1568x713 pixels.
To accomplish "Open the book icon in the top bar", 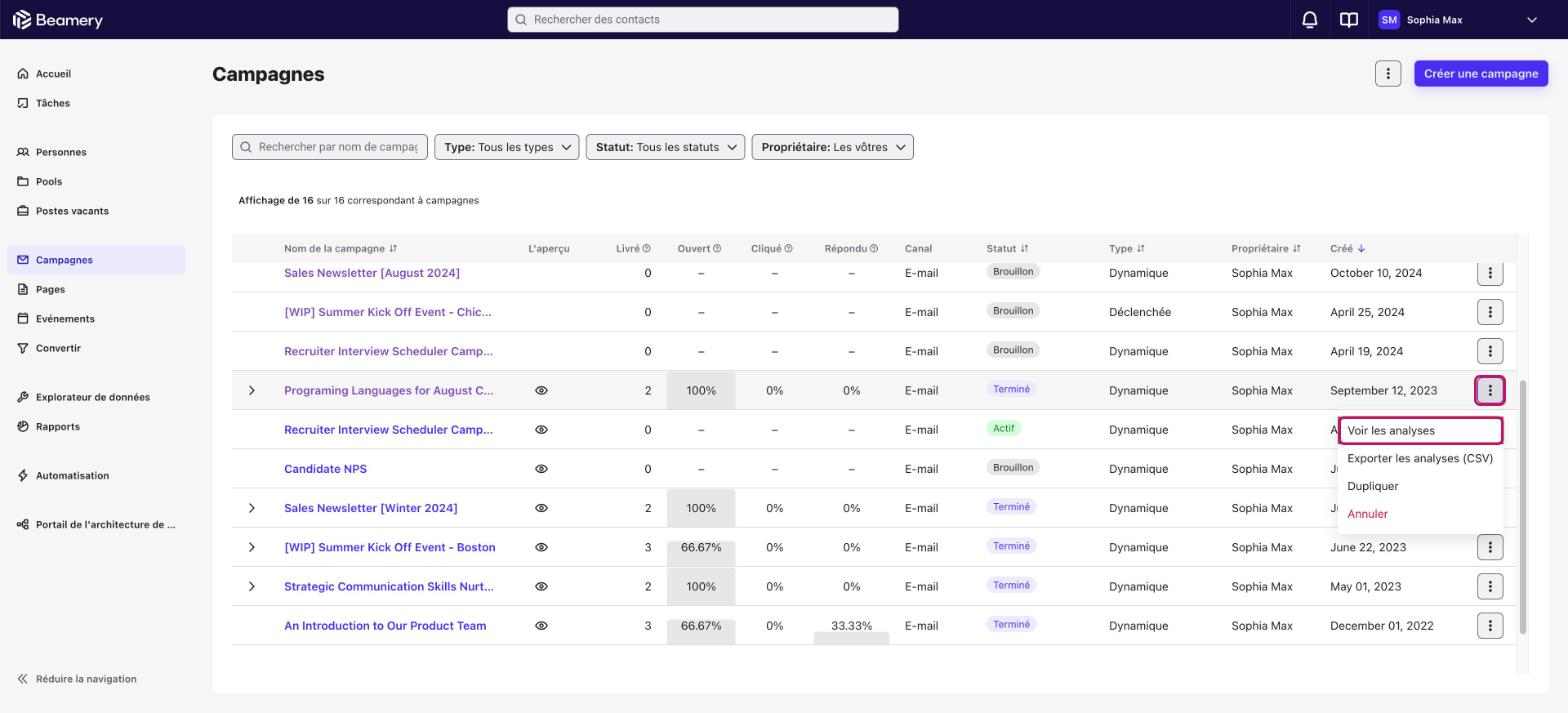I will pyautogui.click(x=1349, y=20).
